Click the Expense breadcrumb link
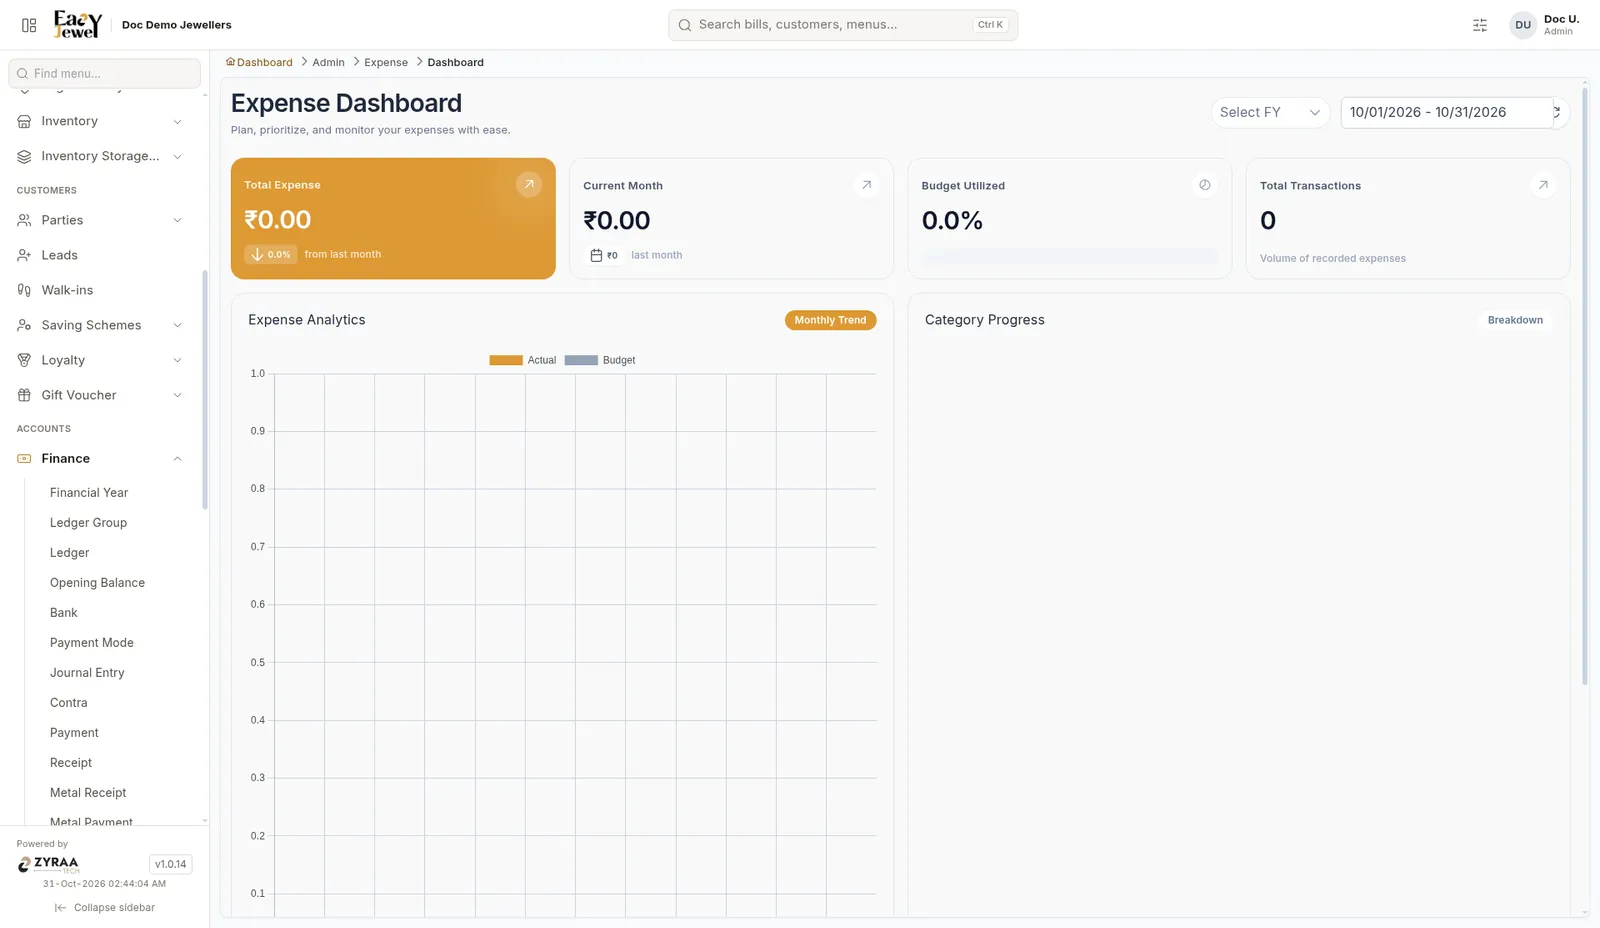This screenshot has width=1600, height=928. 386,62
